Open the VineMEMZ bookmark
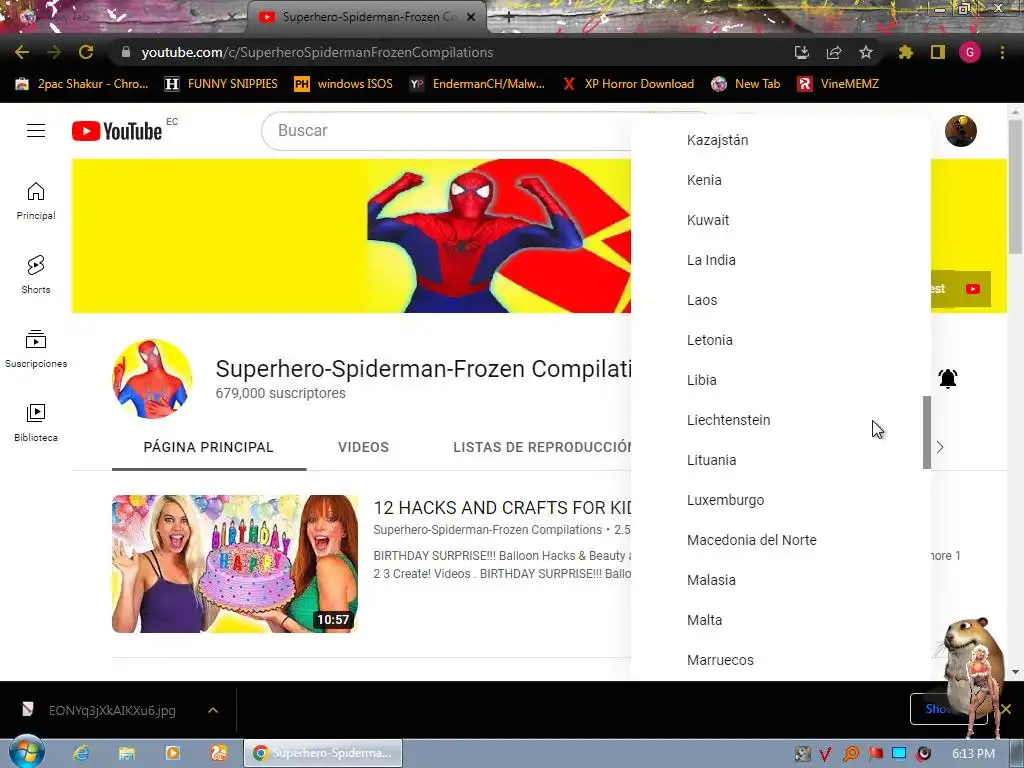The image size is (1024, 768). tap(839, 84)
